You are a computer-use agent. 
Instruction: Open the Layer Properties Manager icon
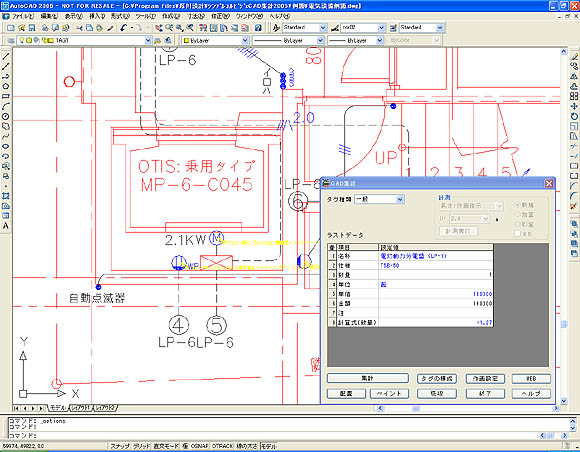click(11, 40)
